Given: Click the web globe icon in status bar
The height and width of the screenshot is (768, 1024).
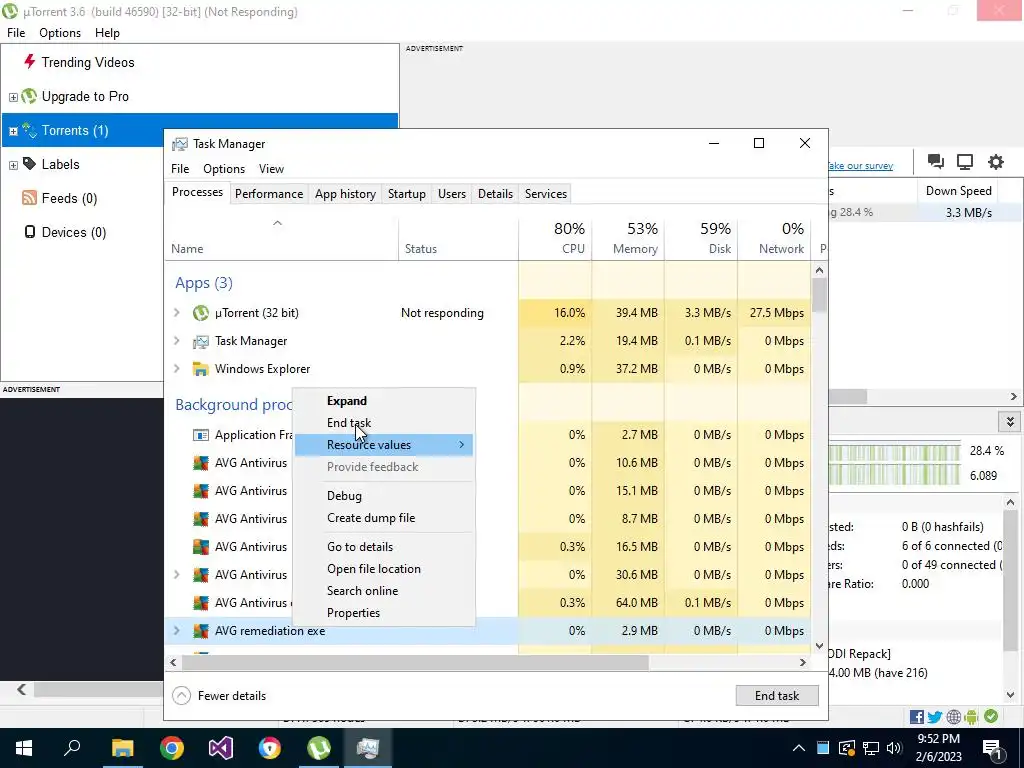Looking at the screenshot, I should coord(953,717).
